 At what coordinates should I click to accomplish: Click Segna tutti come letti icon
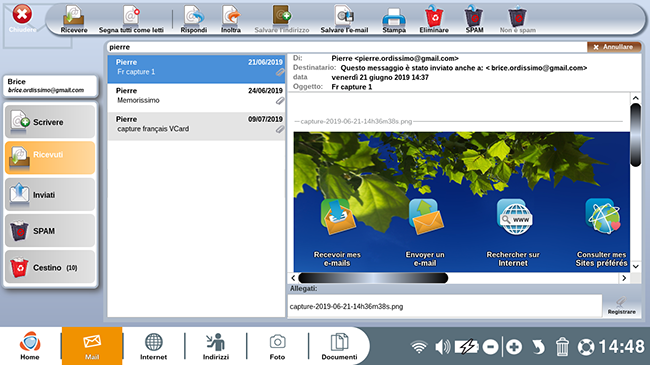(x=131, y=19)
